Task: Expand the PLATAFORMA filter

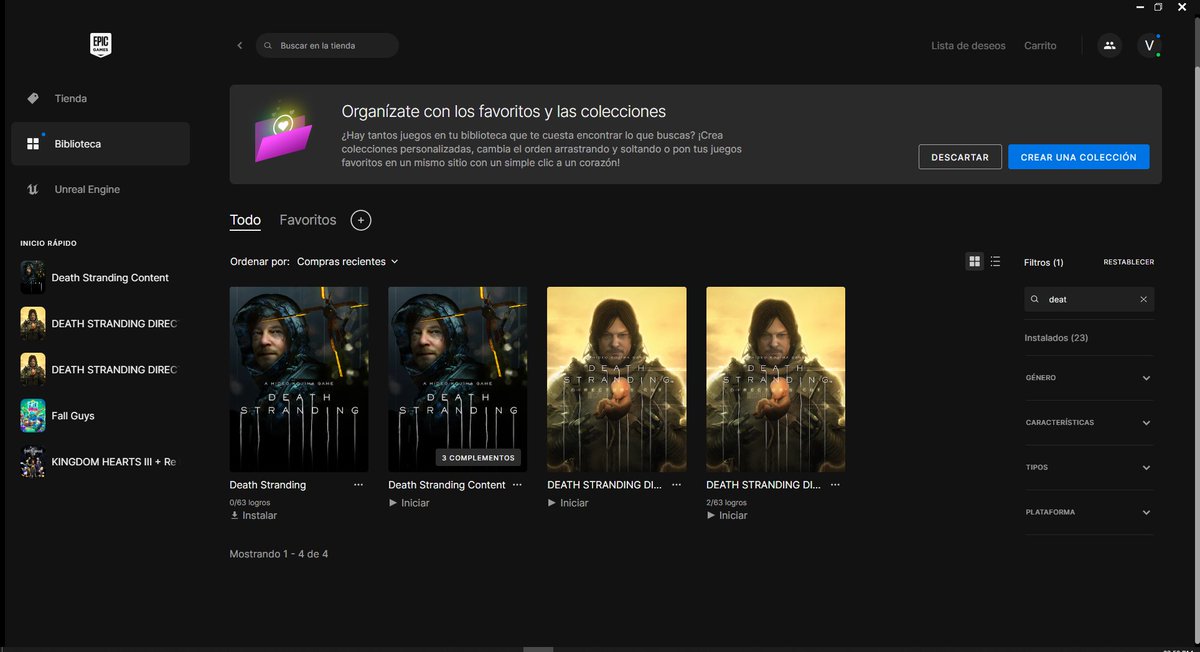Action: coord(1089,512)
